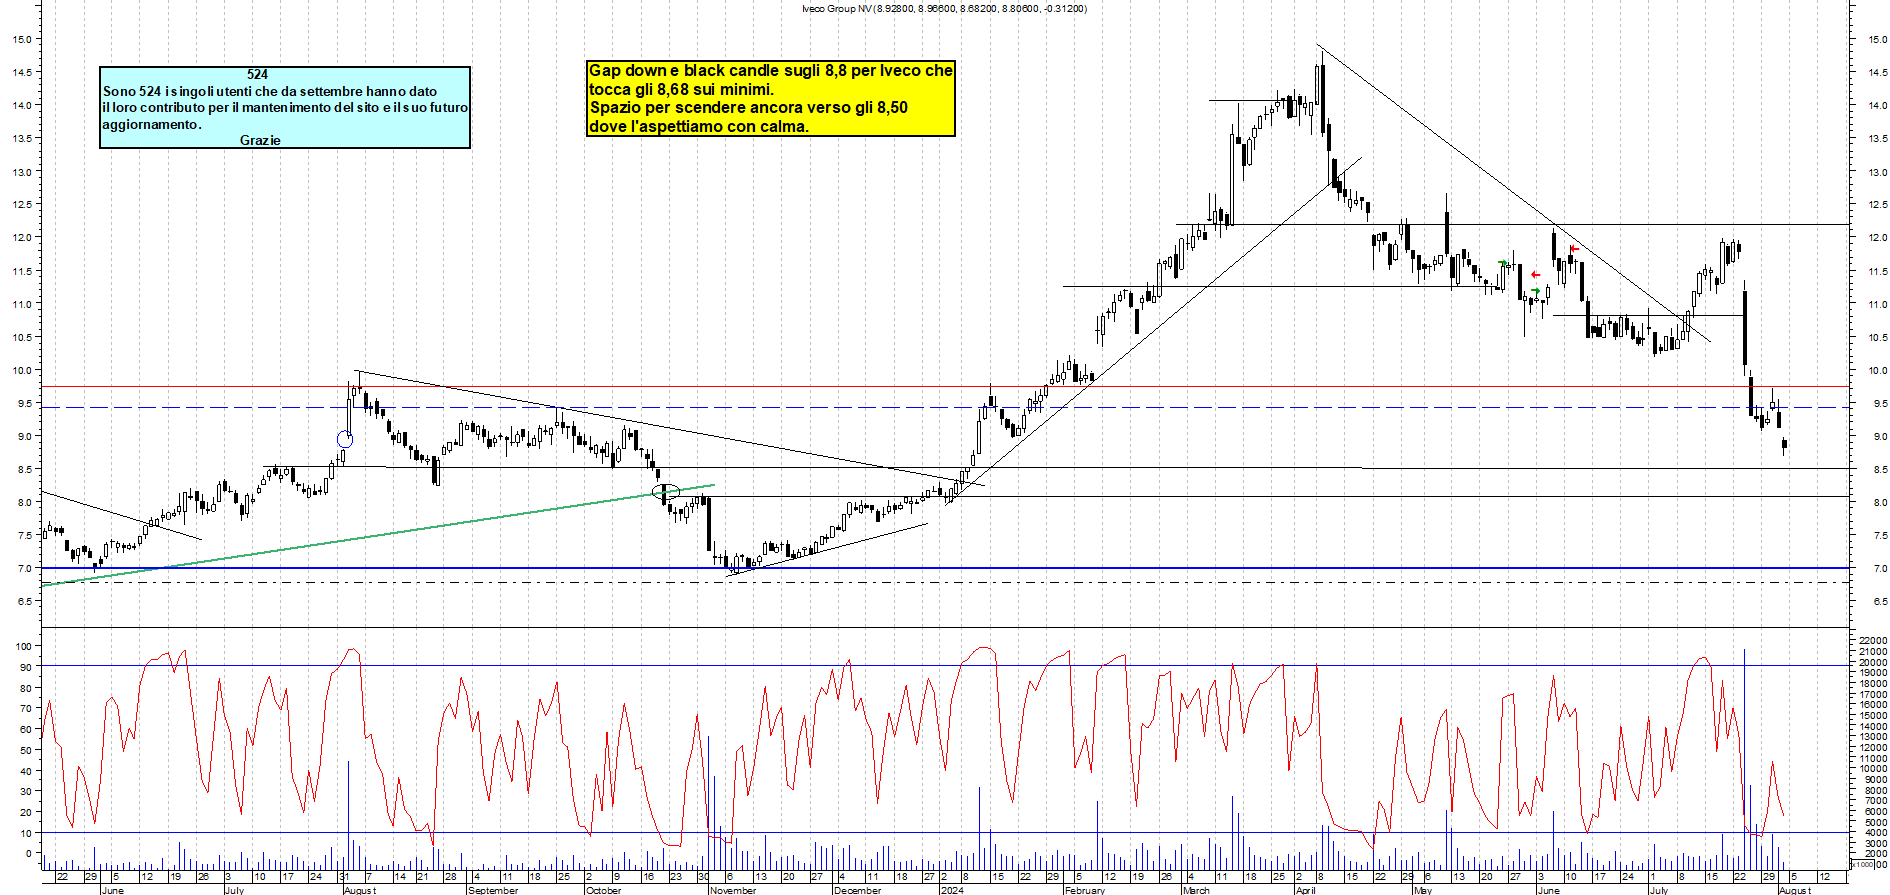This screenshot has width=1890, height=895.
Task: Select the long downtrend line from the April peak
Action: [x=1514, y=194]
